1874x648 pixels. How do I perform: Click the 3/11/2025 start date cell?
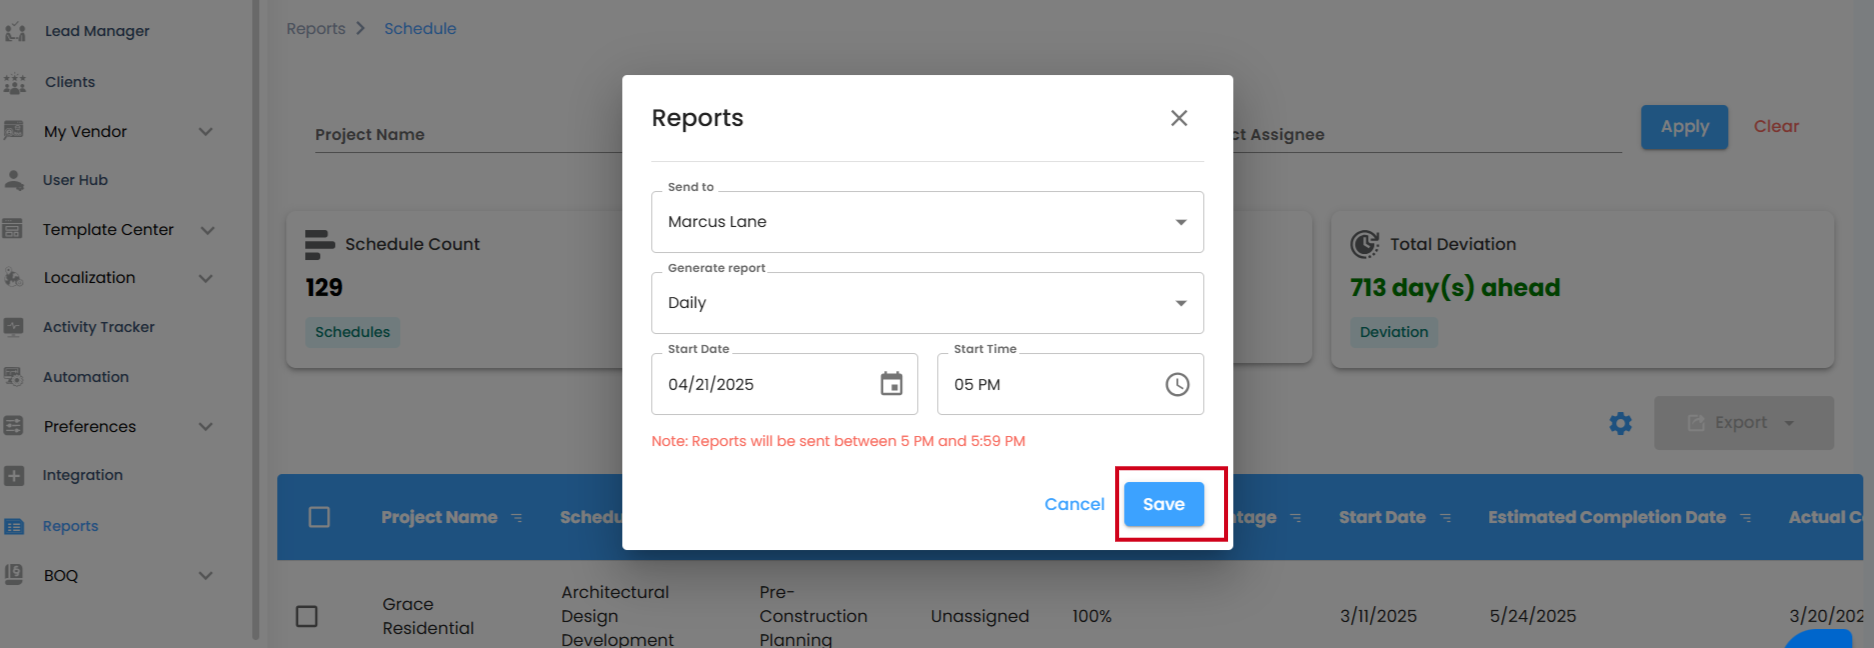pyautogui.click(x=1378, y=616)
